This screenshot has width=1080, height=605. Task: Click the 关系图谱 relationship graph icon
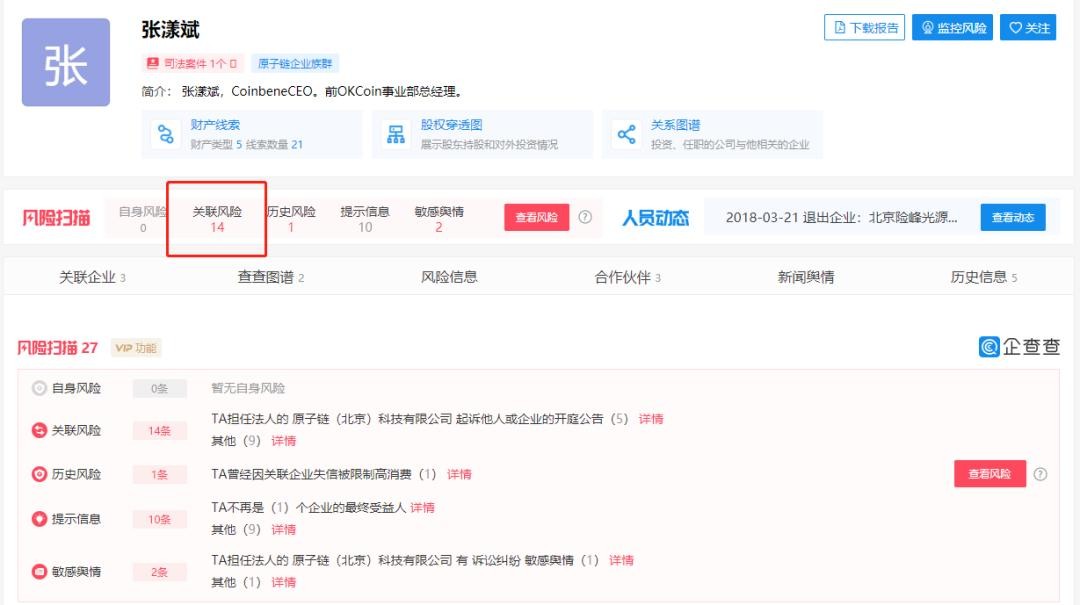(x=626, y=135)
